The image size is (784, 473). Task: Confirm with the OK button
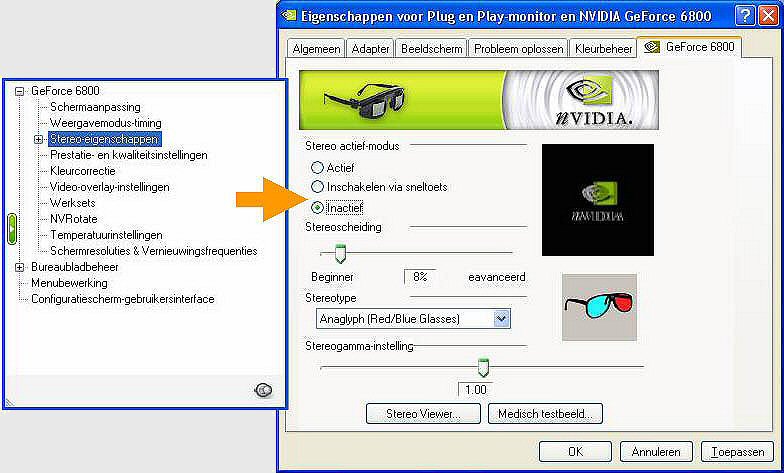pyautogui.click(x=575, y=452)
